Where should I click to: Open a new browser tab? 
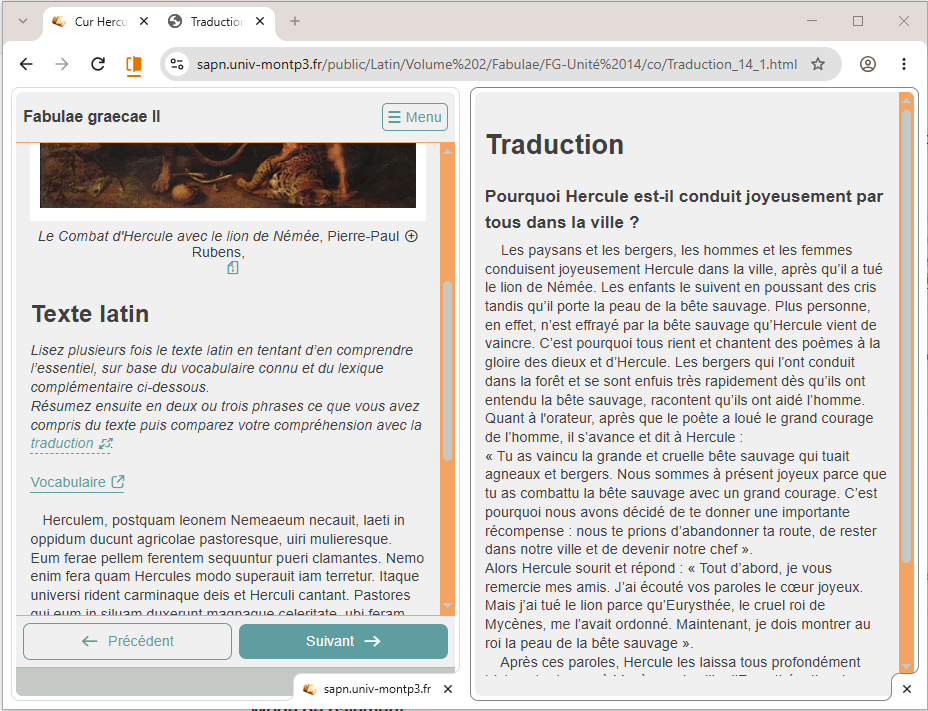point(295,21)
